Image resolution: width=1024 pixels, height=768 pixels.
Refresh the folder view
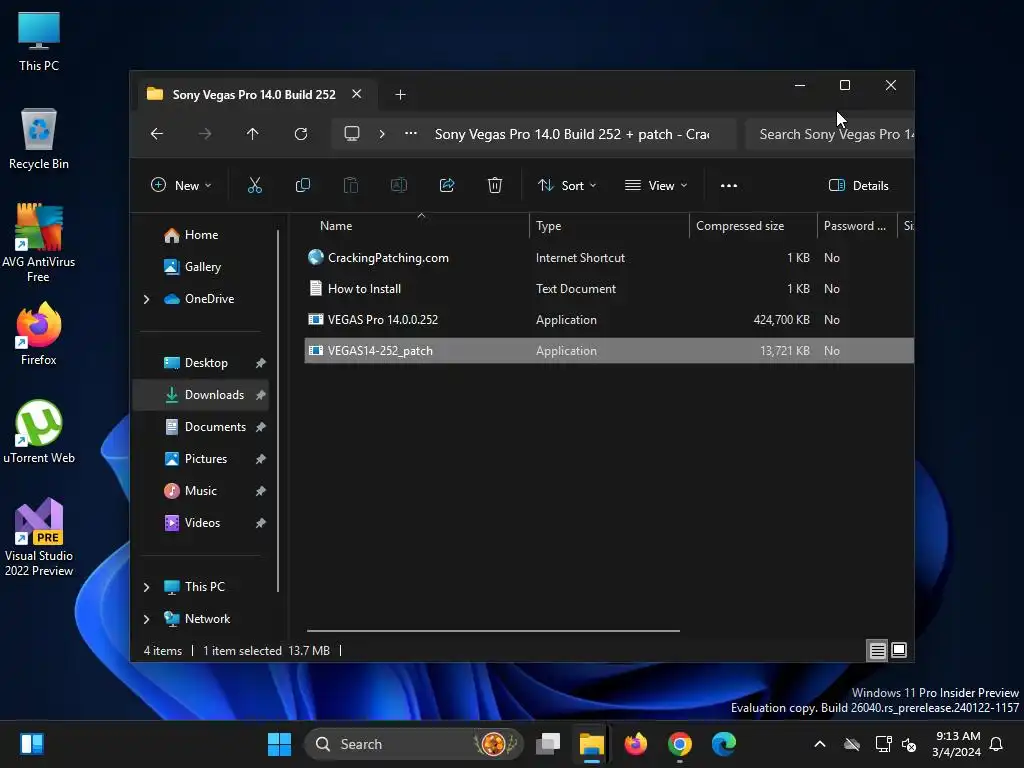(x=301, y=134)
